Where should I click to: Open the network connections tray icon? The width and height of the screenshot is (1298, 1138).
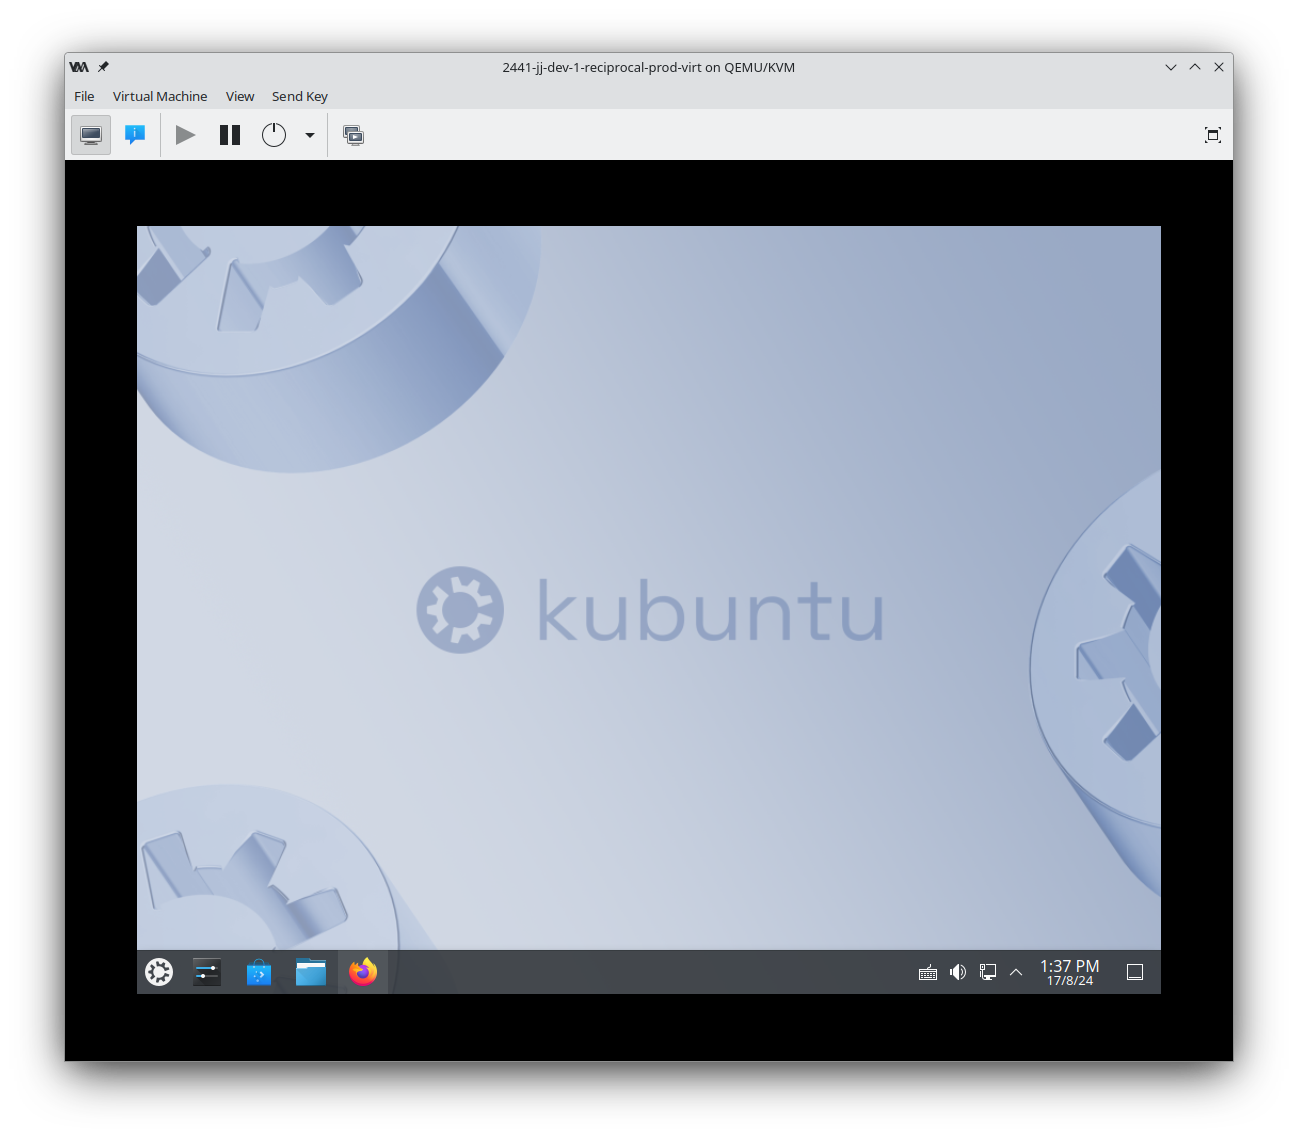click(988, 972)
